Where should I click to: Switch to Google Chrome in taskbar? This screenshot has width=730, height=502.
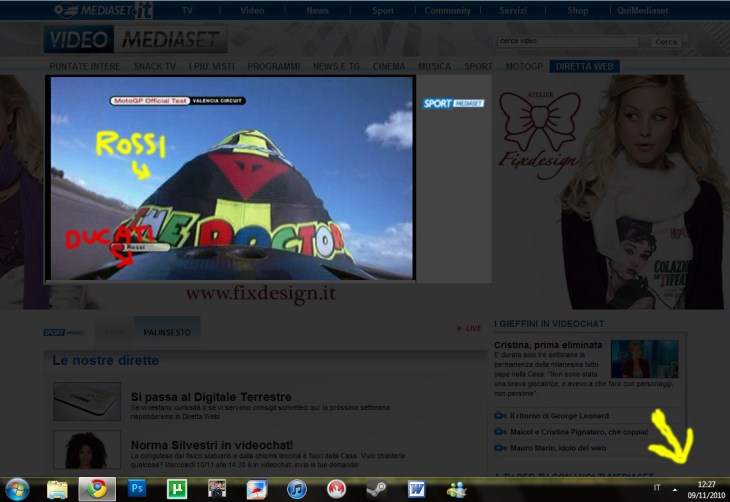pyautogui.click(x=96, y=489)
